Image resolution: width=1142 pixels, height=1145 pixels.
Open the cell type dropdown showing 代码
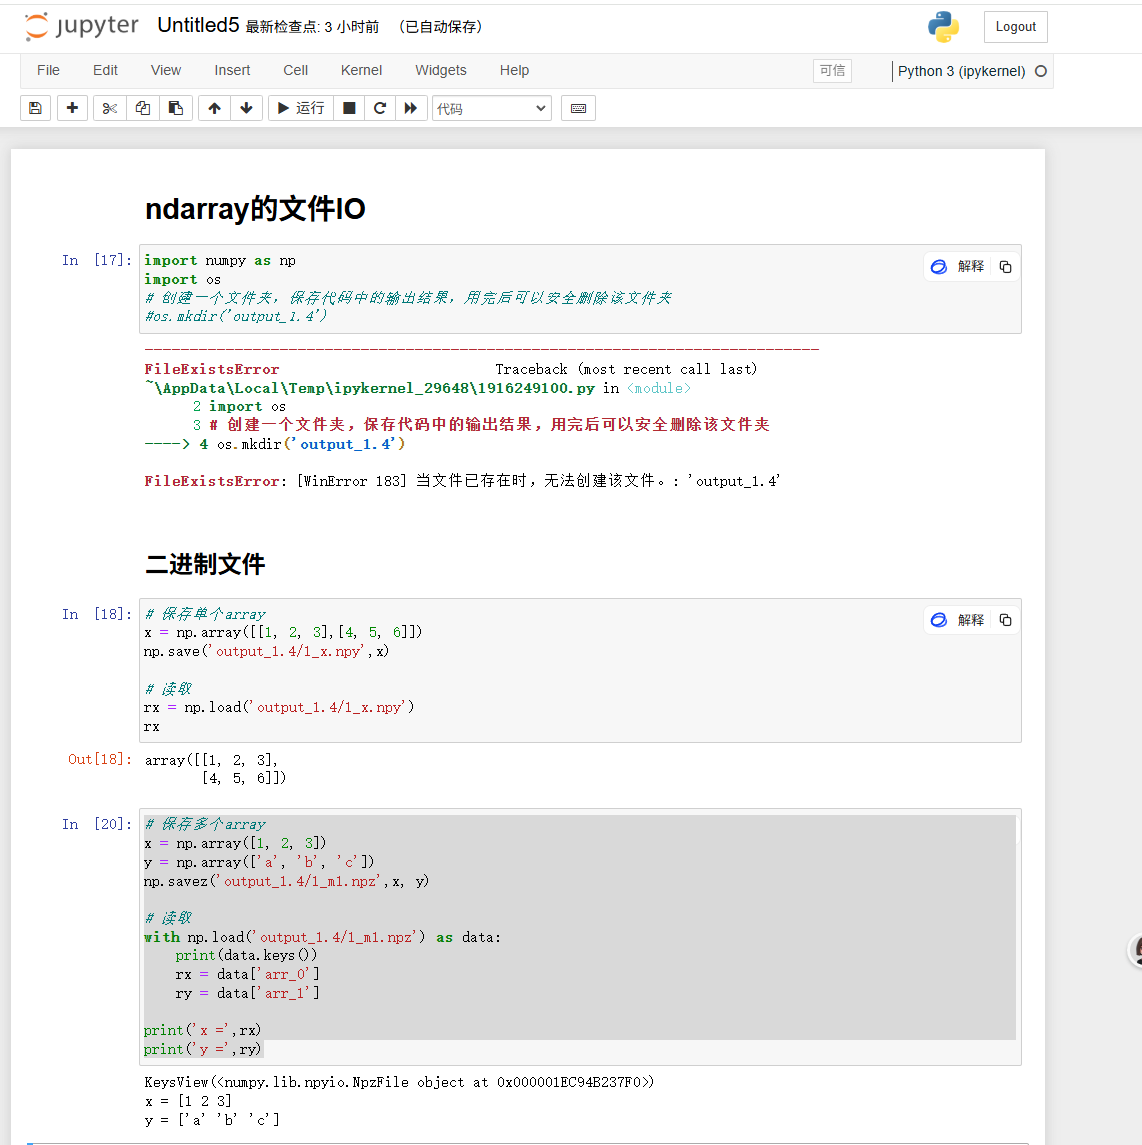(491, 107)
